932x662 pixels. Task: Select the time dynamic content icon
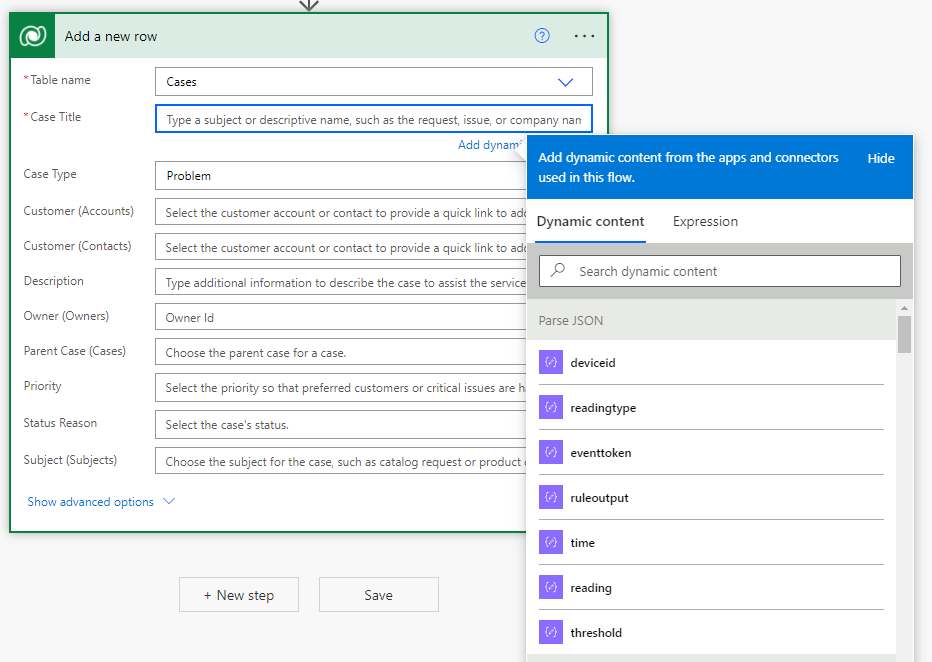pyautogui.click(x=551, y=543)
